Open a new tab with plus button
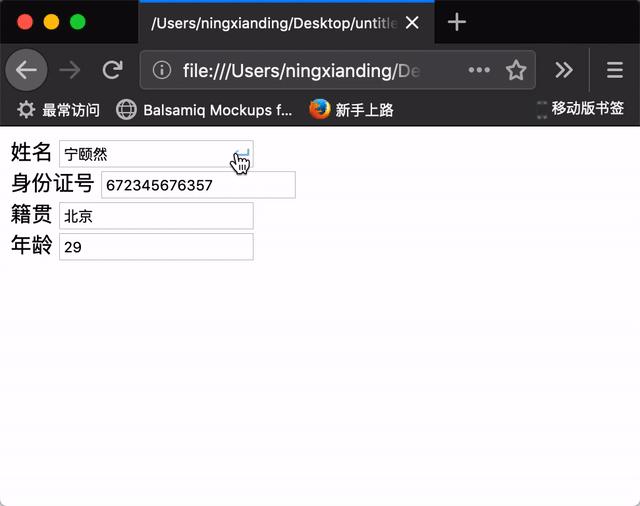The image size is (640, 506). pos(457,22)
